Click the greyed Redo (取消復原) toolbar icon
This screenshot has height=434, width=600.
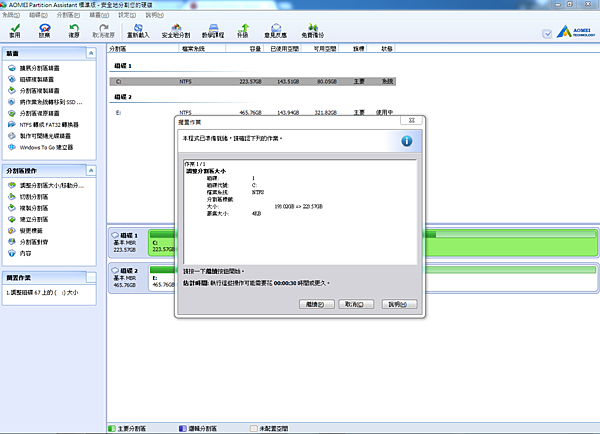[103, 31]
